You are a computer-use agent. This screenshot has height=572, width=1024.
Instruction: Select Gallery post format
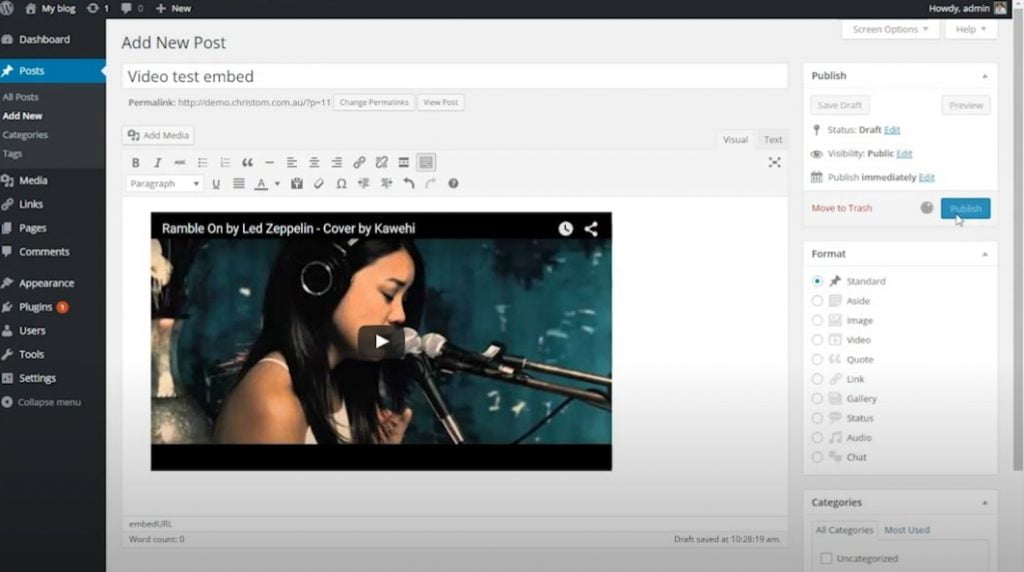pyautogui.click(x=817, y=399)
